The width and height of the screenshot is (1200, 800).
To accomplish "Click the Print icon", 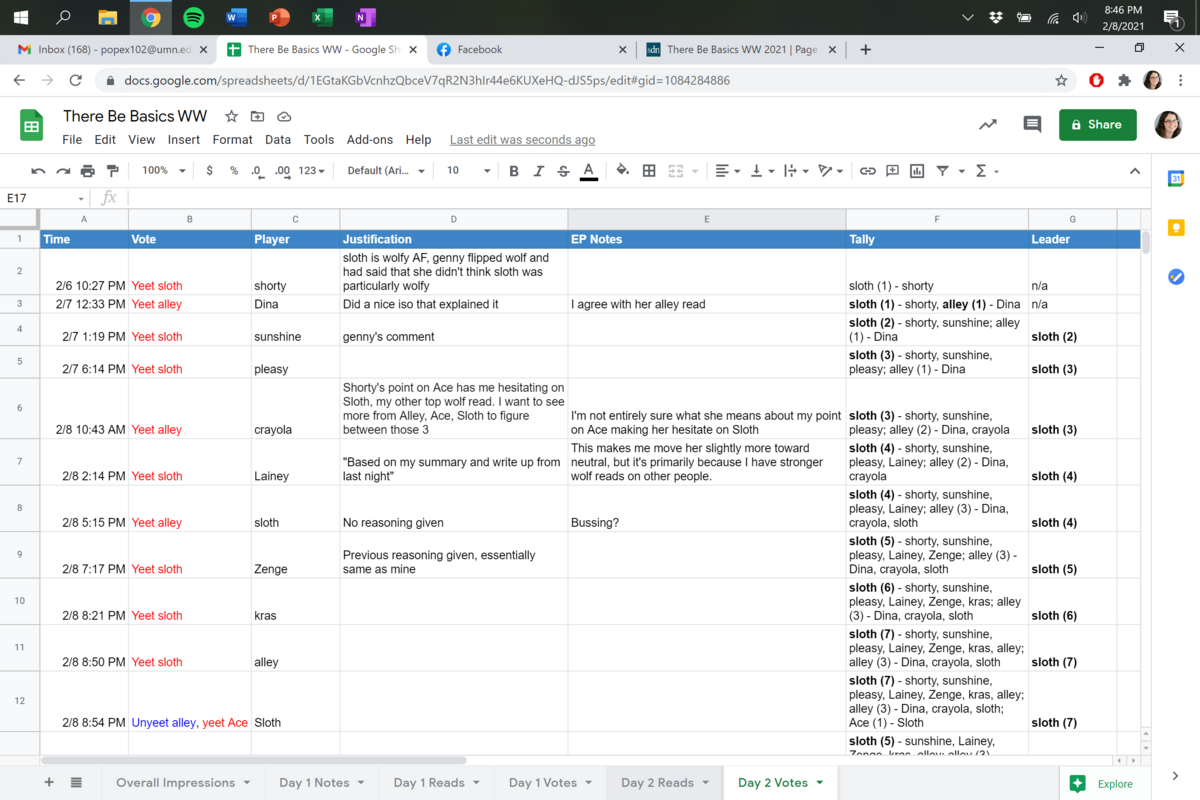I will (87, 171).
